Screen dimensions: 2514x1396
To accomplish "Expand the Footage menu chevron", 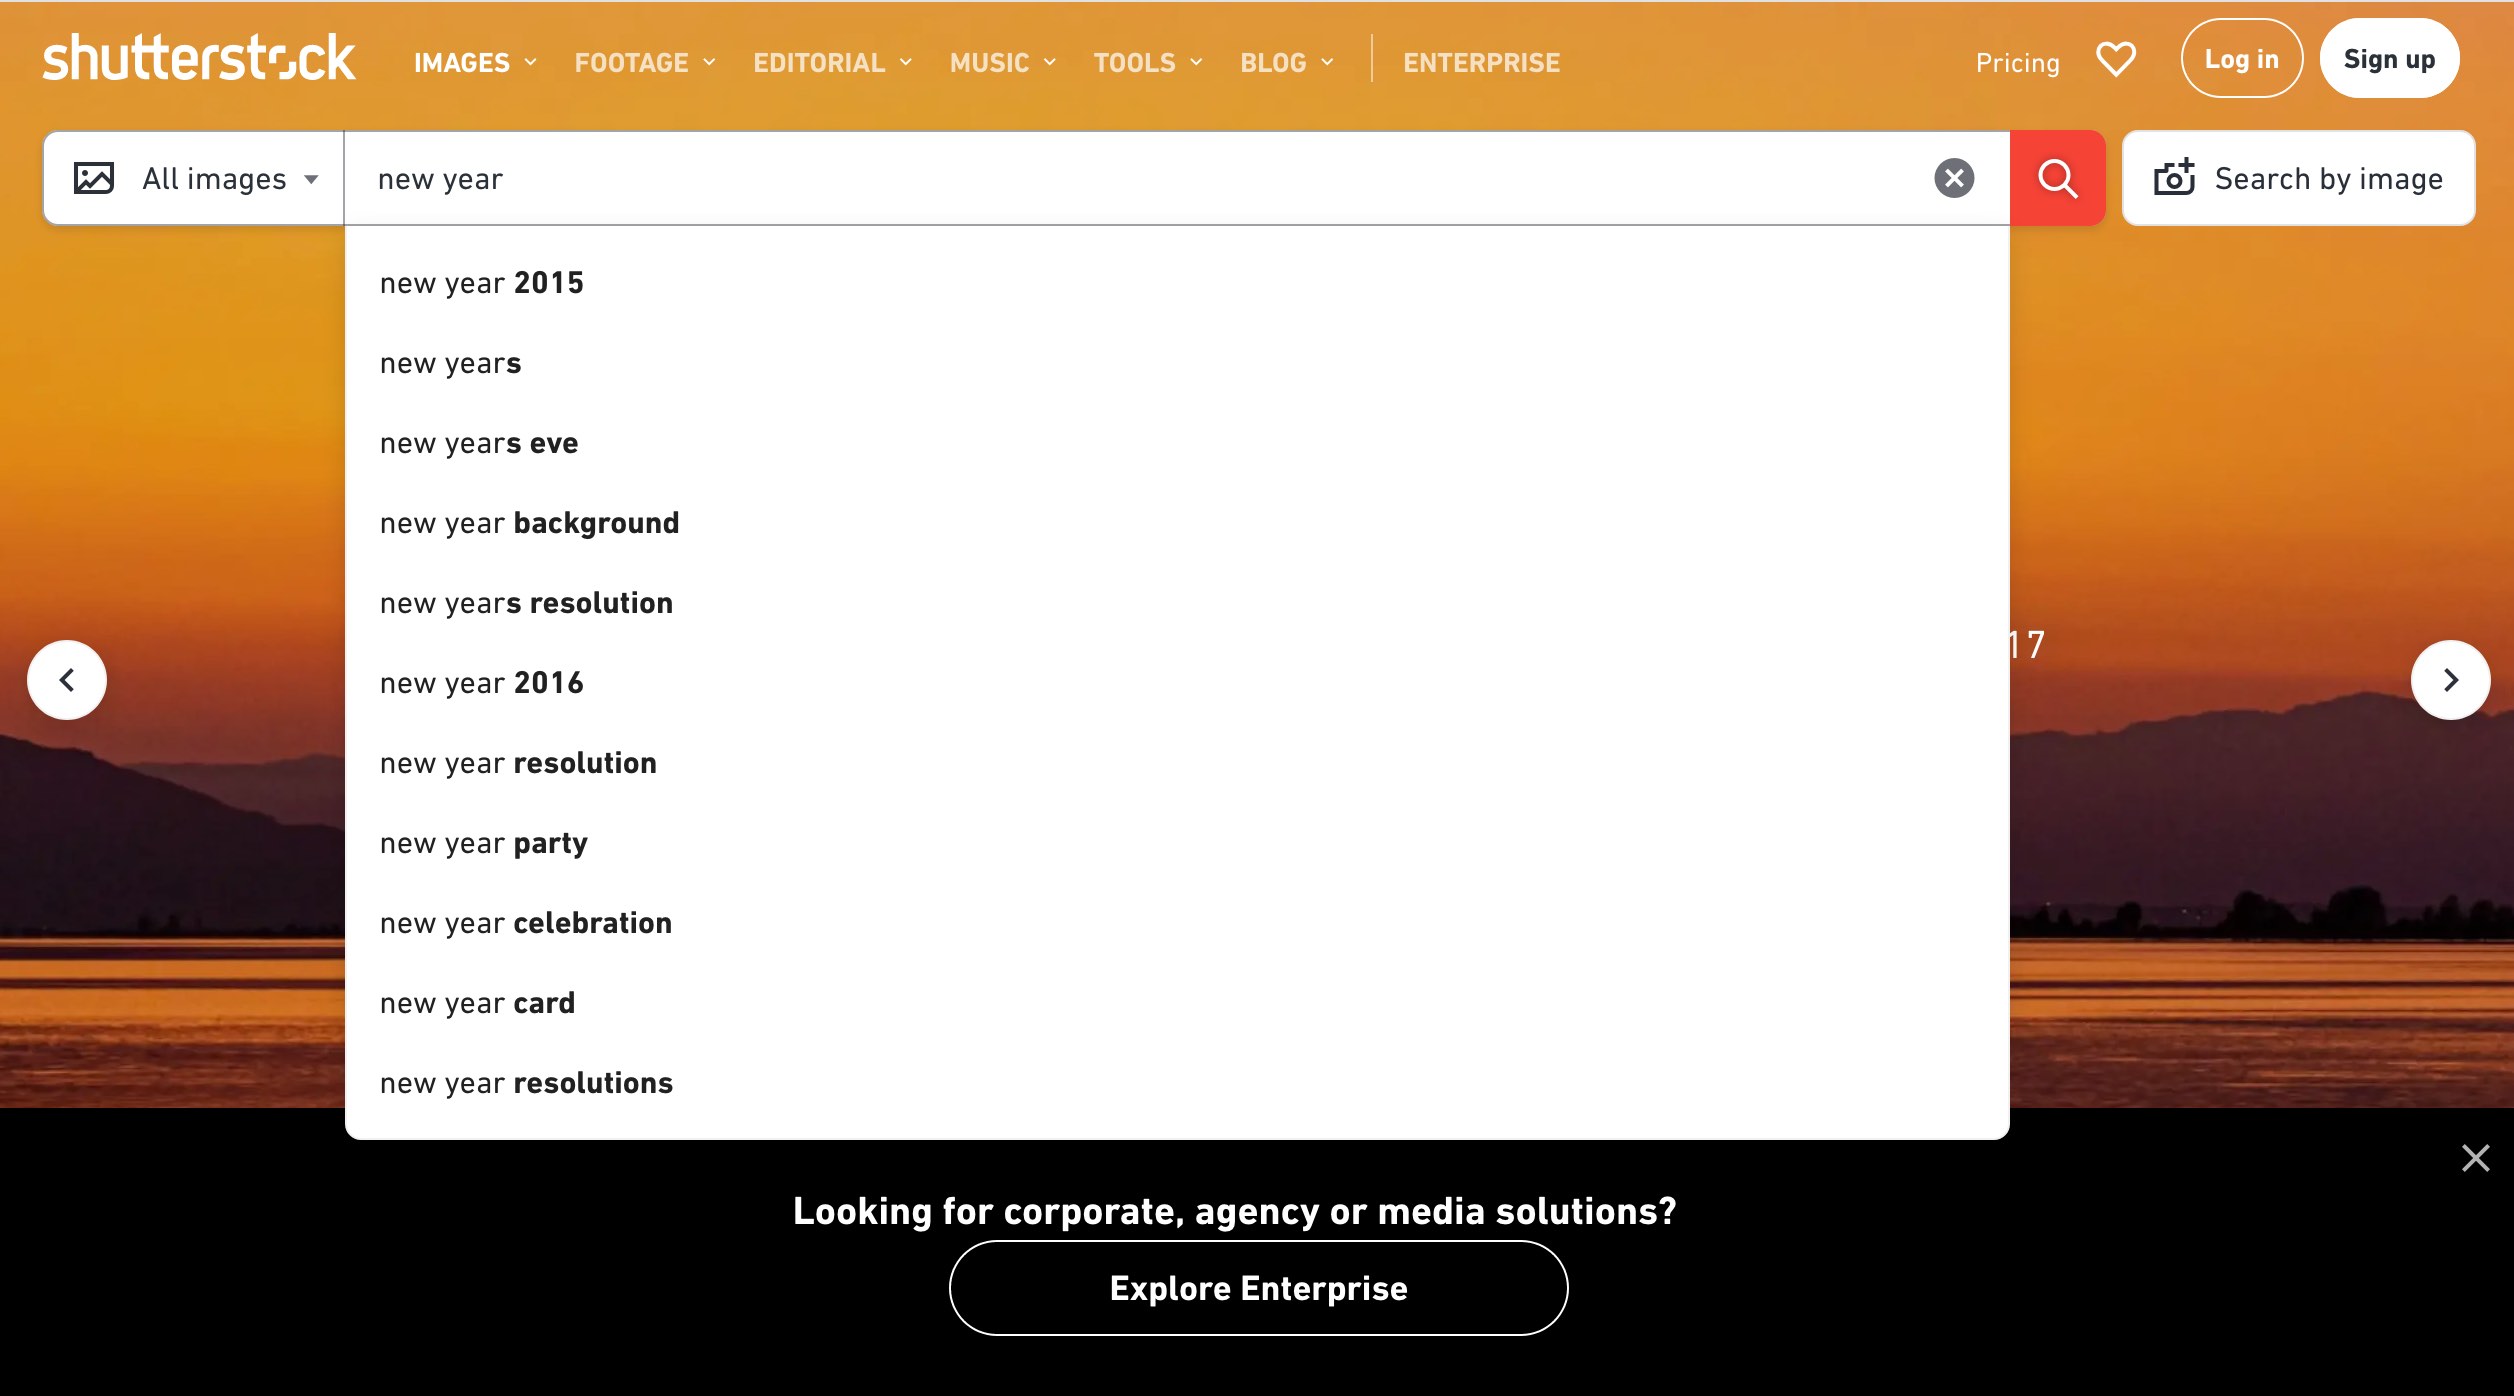I will pos(709,63).
